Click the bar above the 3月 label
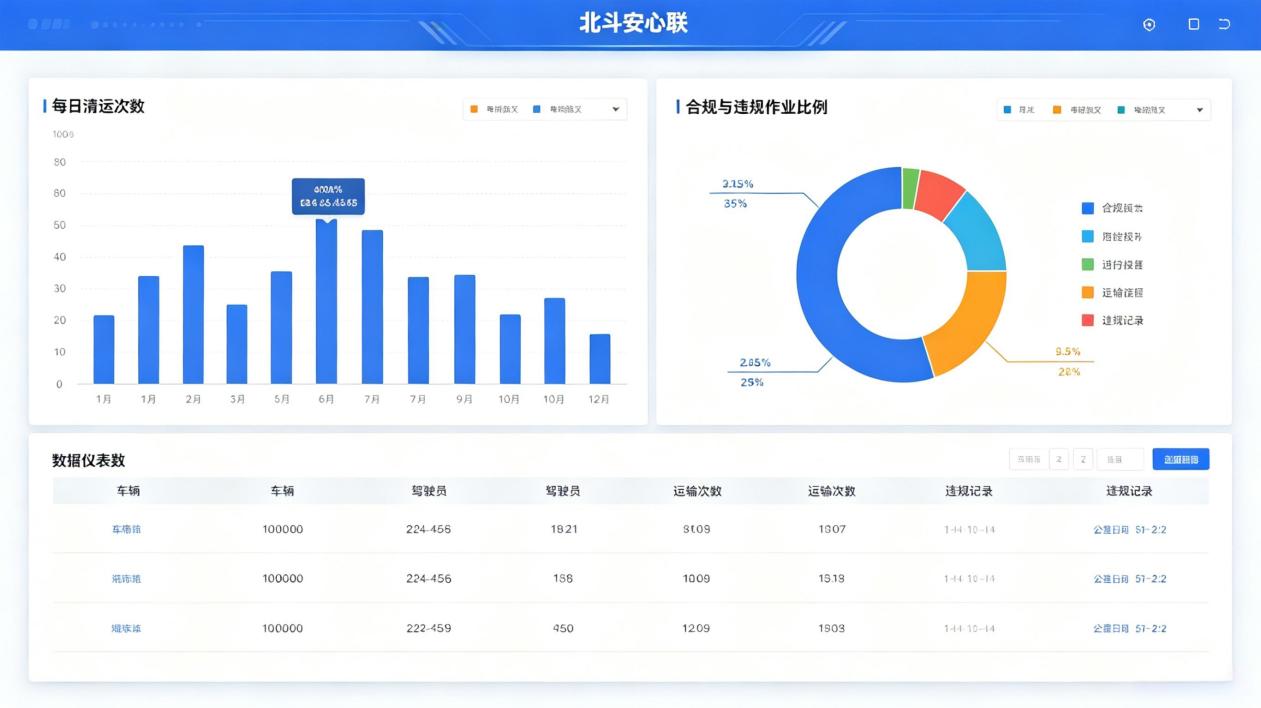 (x=237, y=344)
